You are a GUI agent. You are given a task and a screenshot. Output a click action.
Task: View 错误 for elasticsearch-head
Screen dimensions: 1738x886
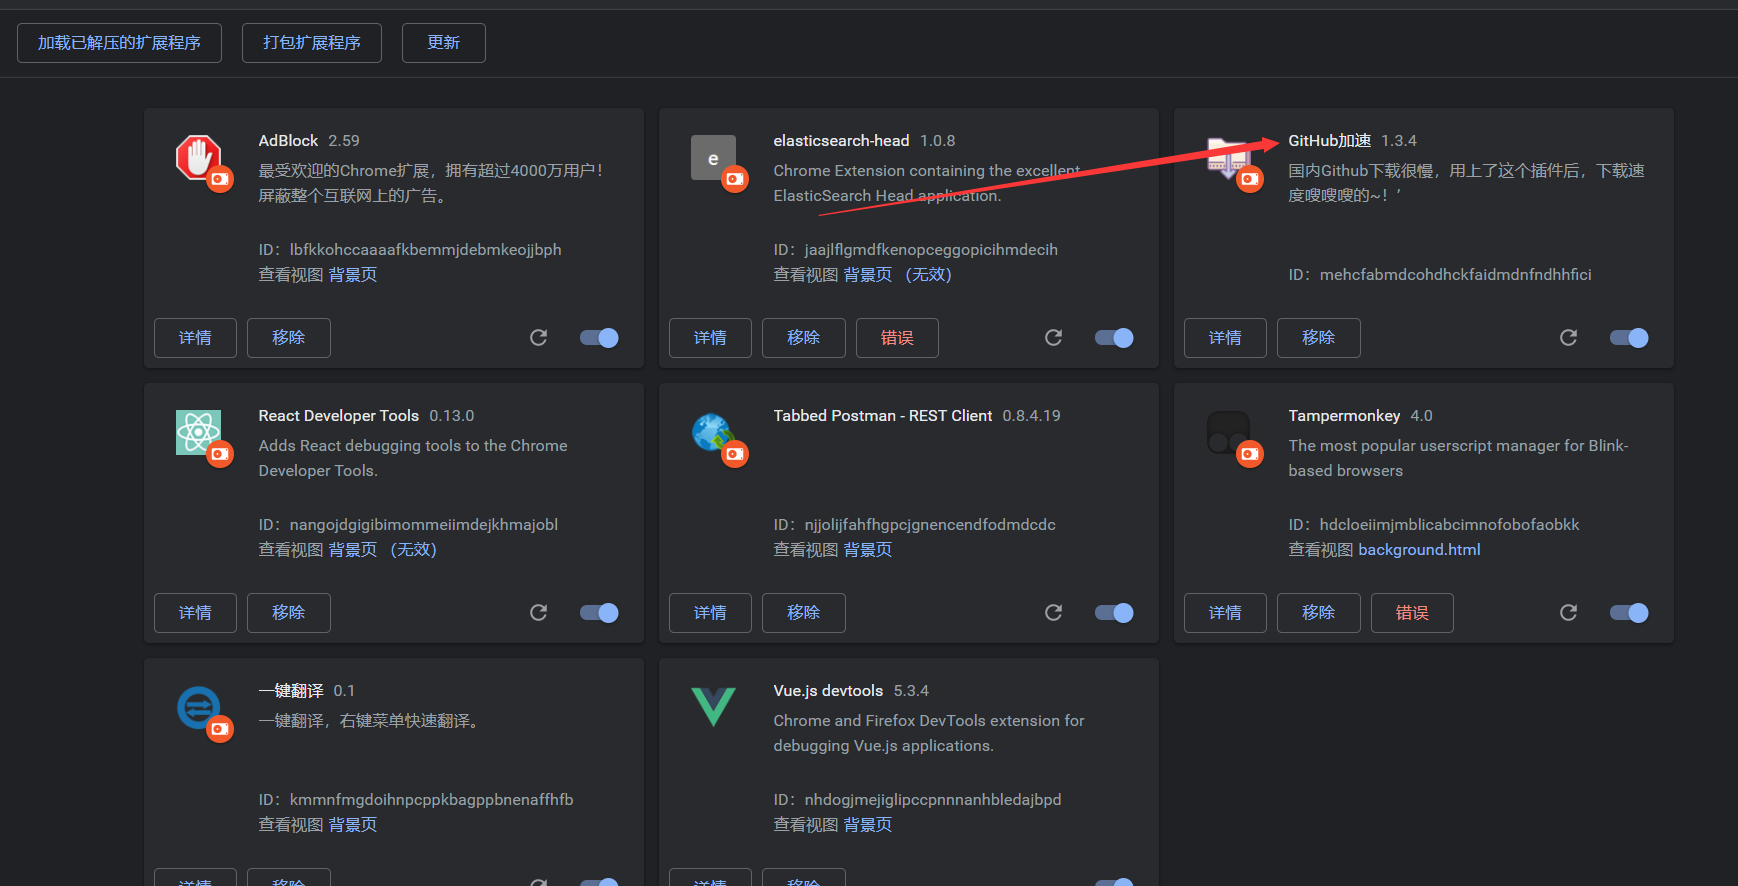click(x=897, y=338)
